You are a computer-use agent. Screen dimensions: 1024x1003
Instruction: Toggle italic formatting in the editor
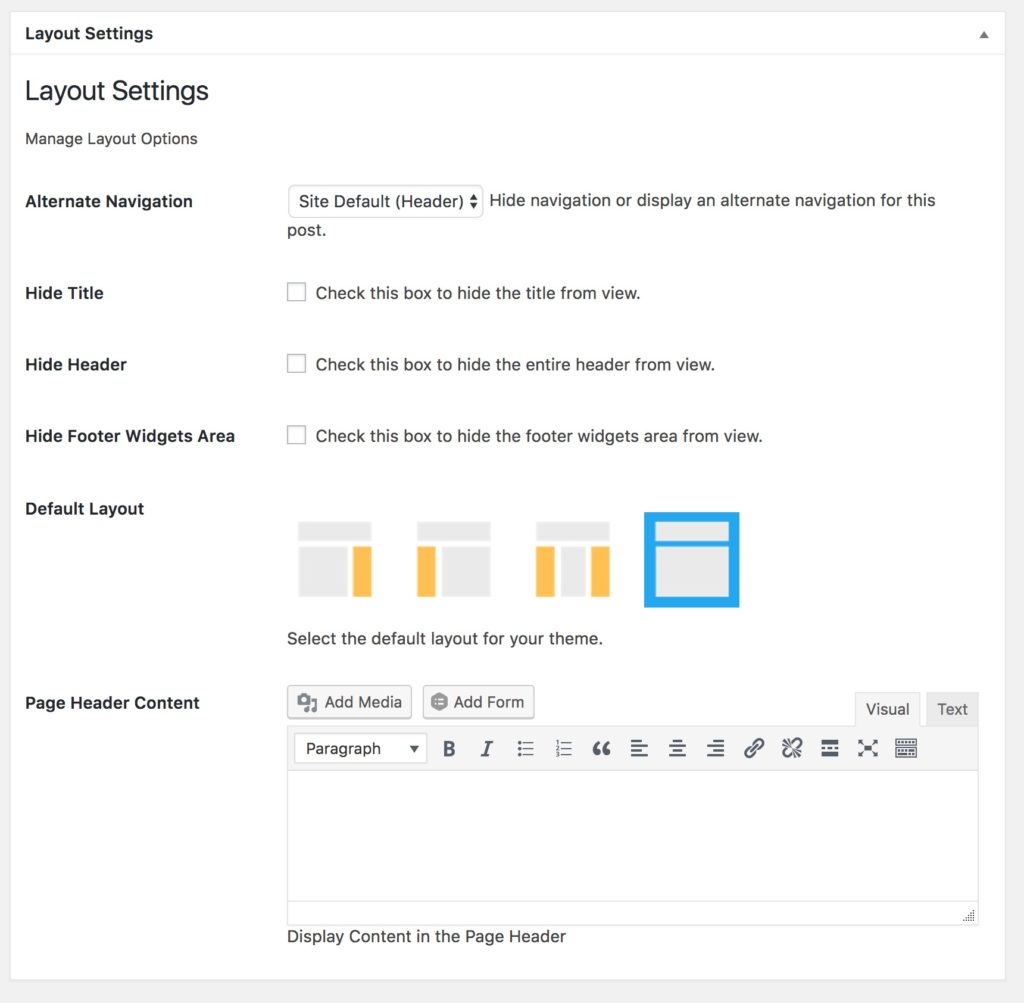click(x=486, y=748)
